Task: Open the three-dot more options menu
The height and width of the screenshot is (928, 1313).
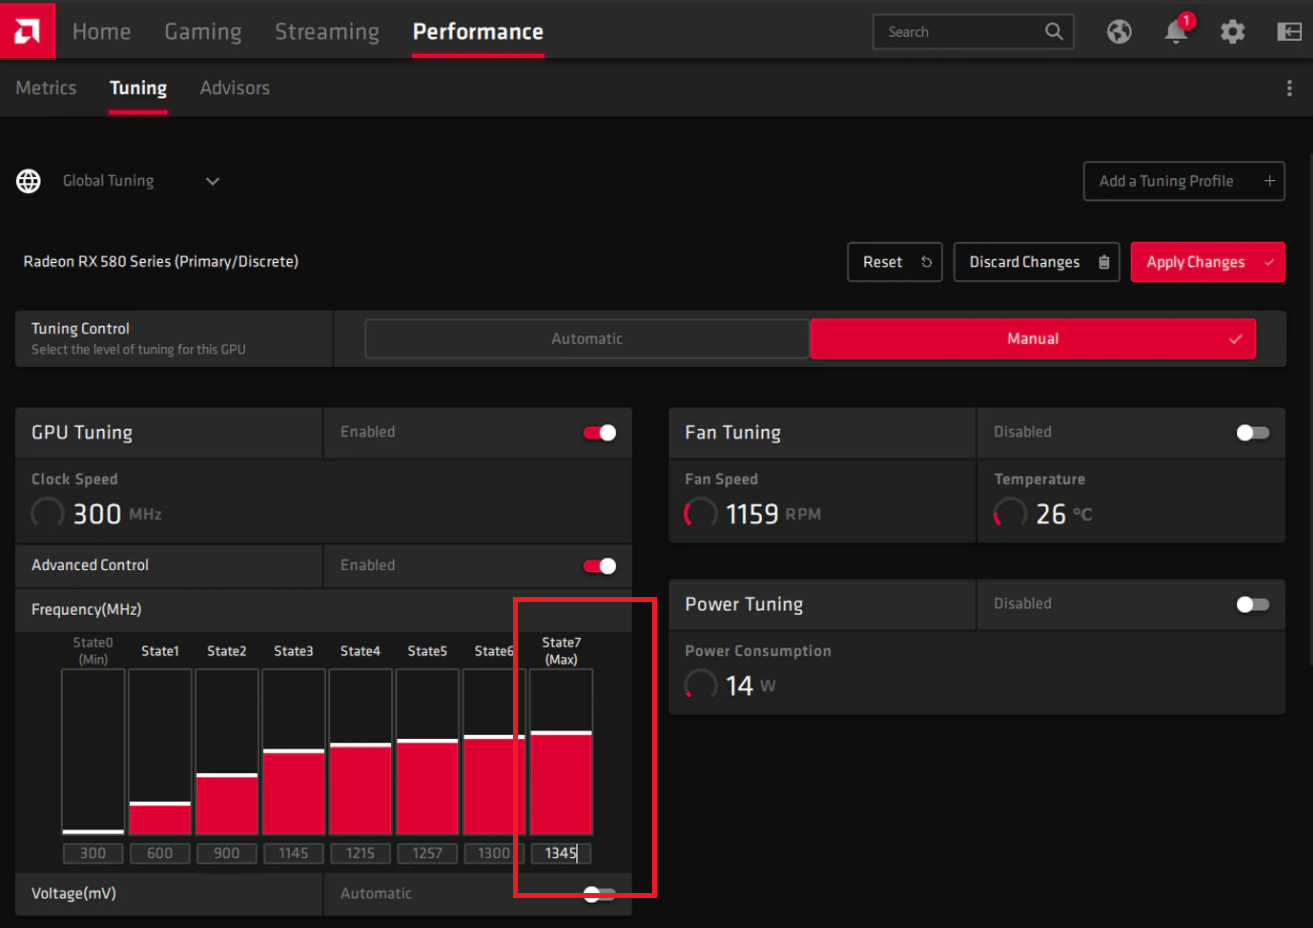Action: [x=1289, y=88]
